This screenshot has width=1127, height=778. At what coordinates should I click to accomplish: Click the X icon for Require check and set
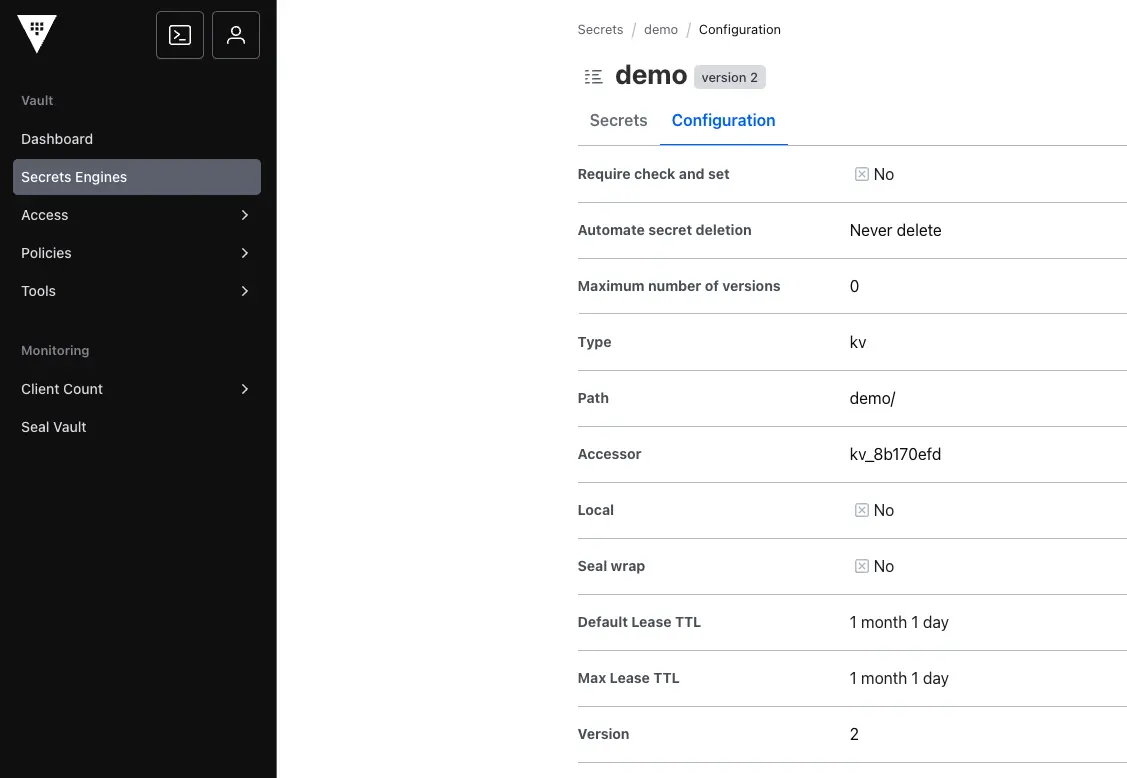[x=861, y=174]
